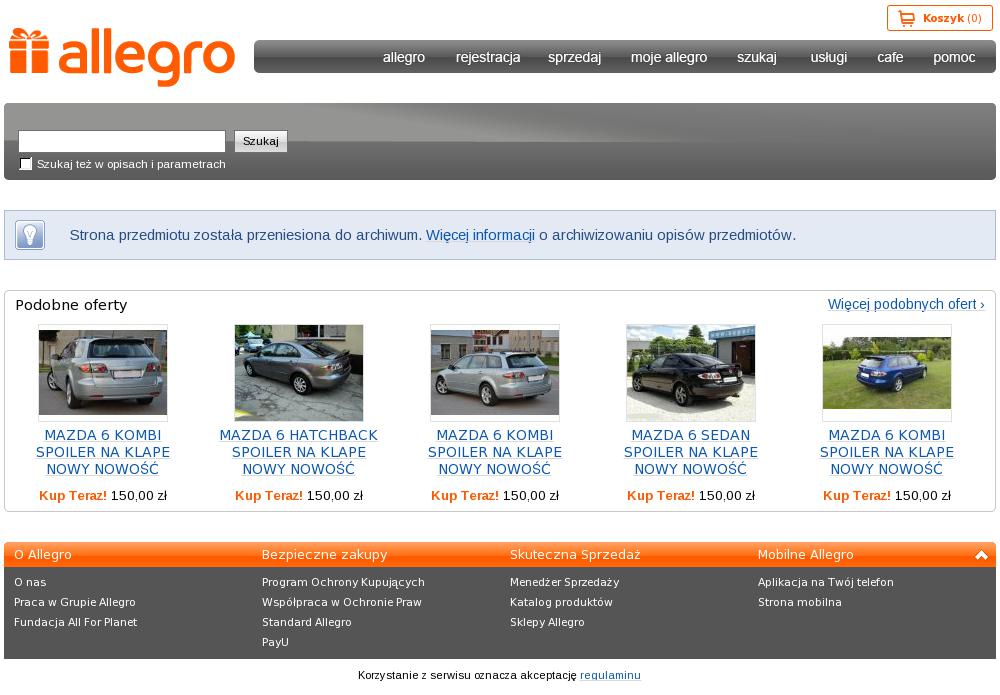The image size is (1000, 695).
Task: Open Strona mobilna footer link
Action: 800,602
